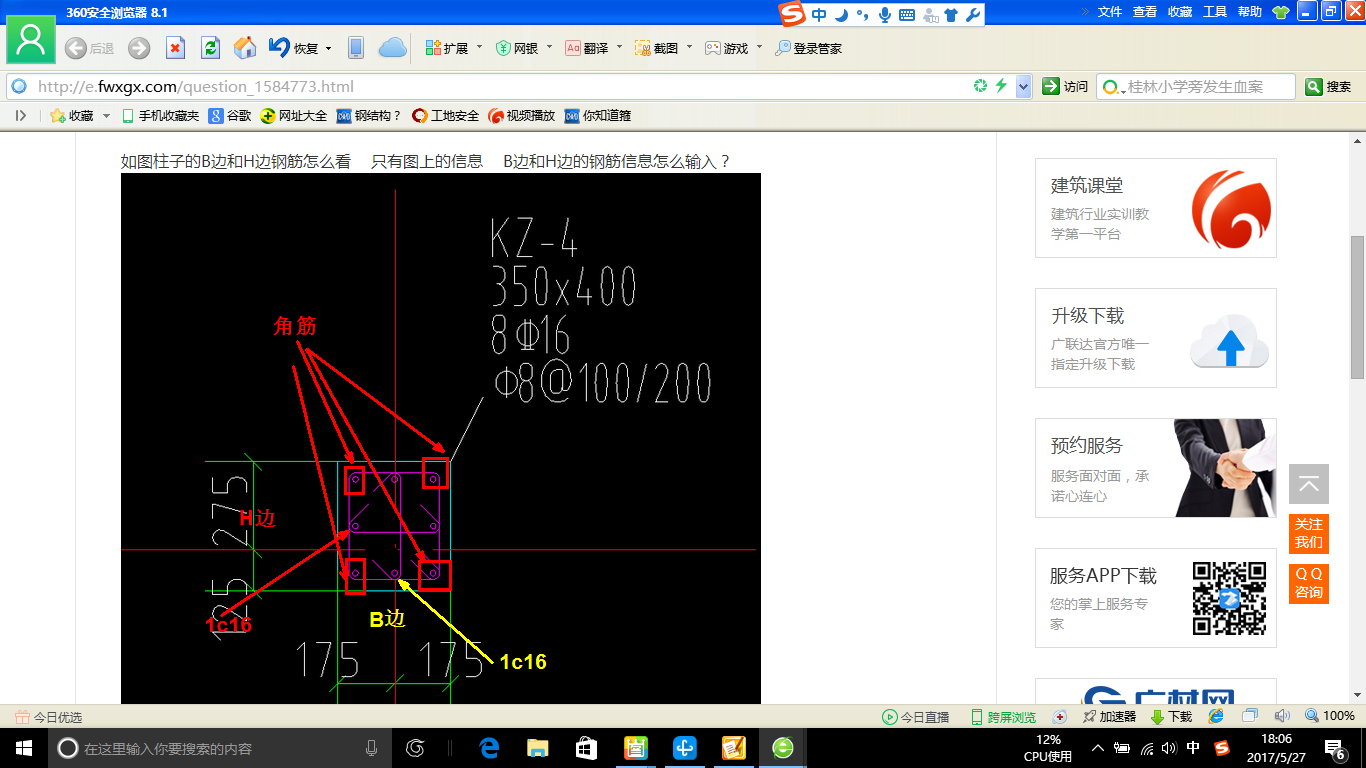This screenshot has height=768, width=1366.
Task: Open the 服务APP下载 QR code card
Action: (1155, 598)
